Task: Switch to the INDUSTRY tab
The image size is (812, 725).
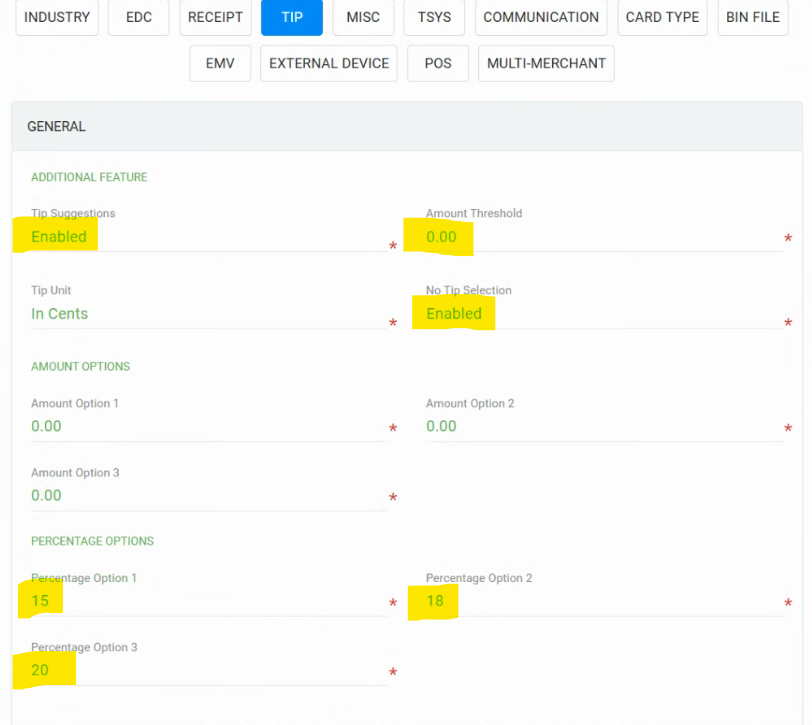Action: coord(57,17)
